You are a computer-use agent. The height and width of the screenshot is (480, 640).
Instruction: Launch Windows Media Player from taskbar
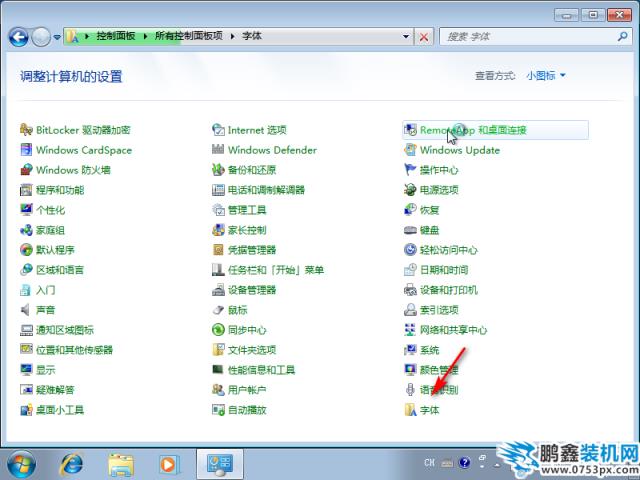point(169,464)
